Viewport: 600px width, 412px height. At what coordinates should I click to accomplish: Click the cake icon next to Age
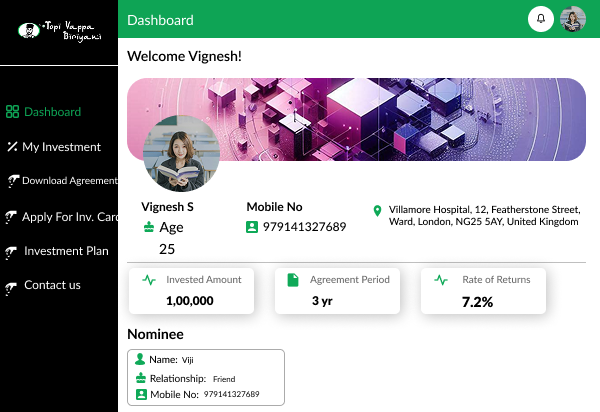[x=148, y=227]
